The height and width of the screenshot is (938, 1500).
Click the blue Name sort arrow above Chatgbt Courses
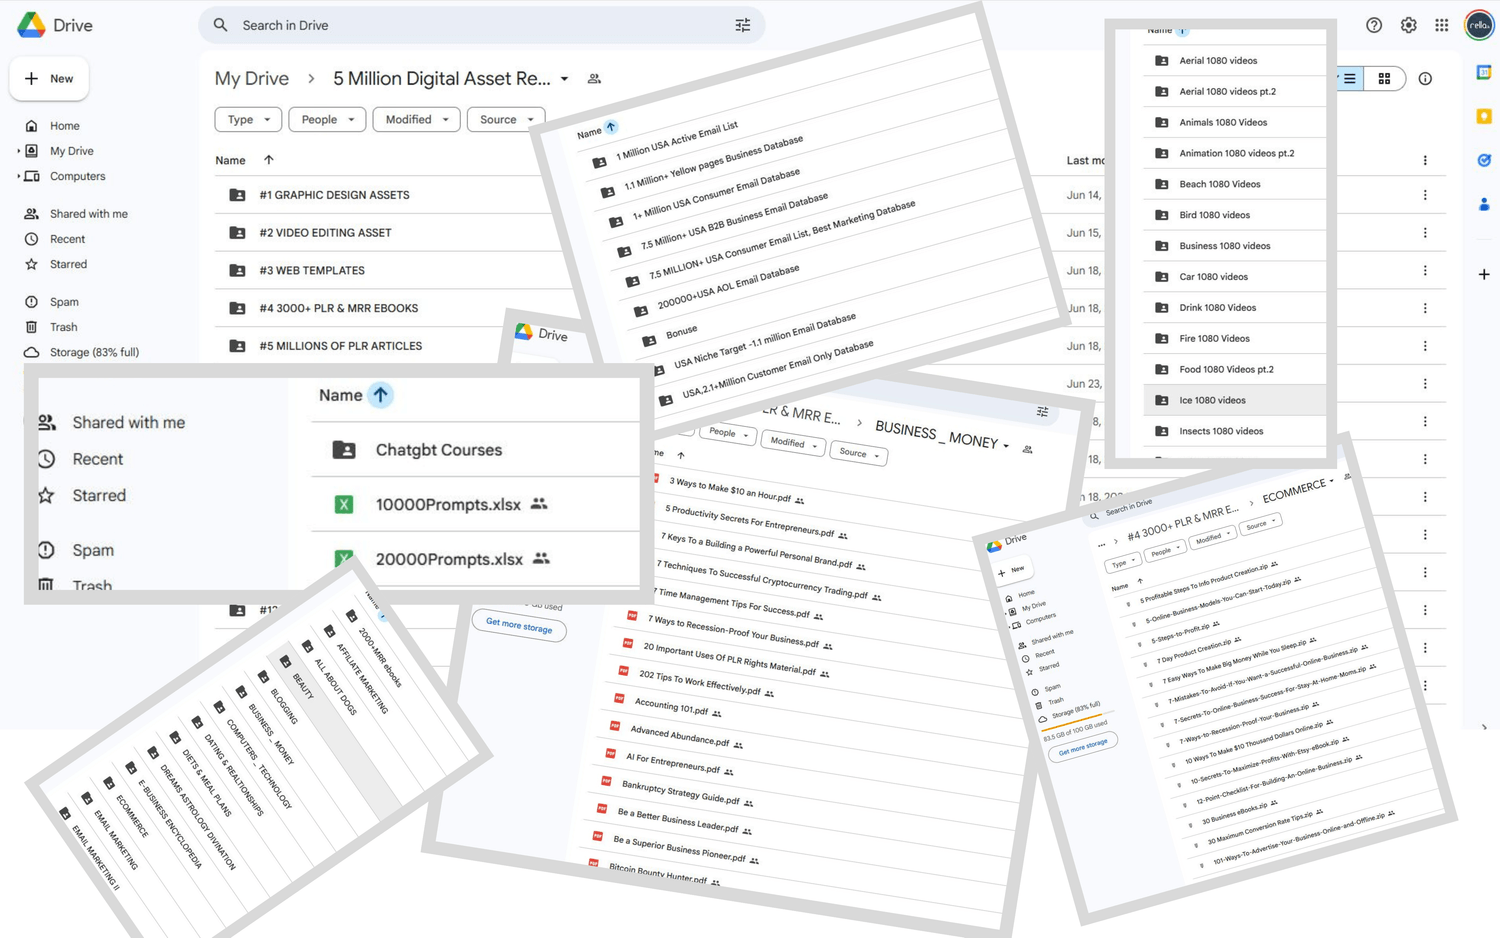click(380, 395)
